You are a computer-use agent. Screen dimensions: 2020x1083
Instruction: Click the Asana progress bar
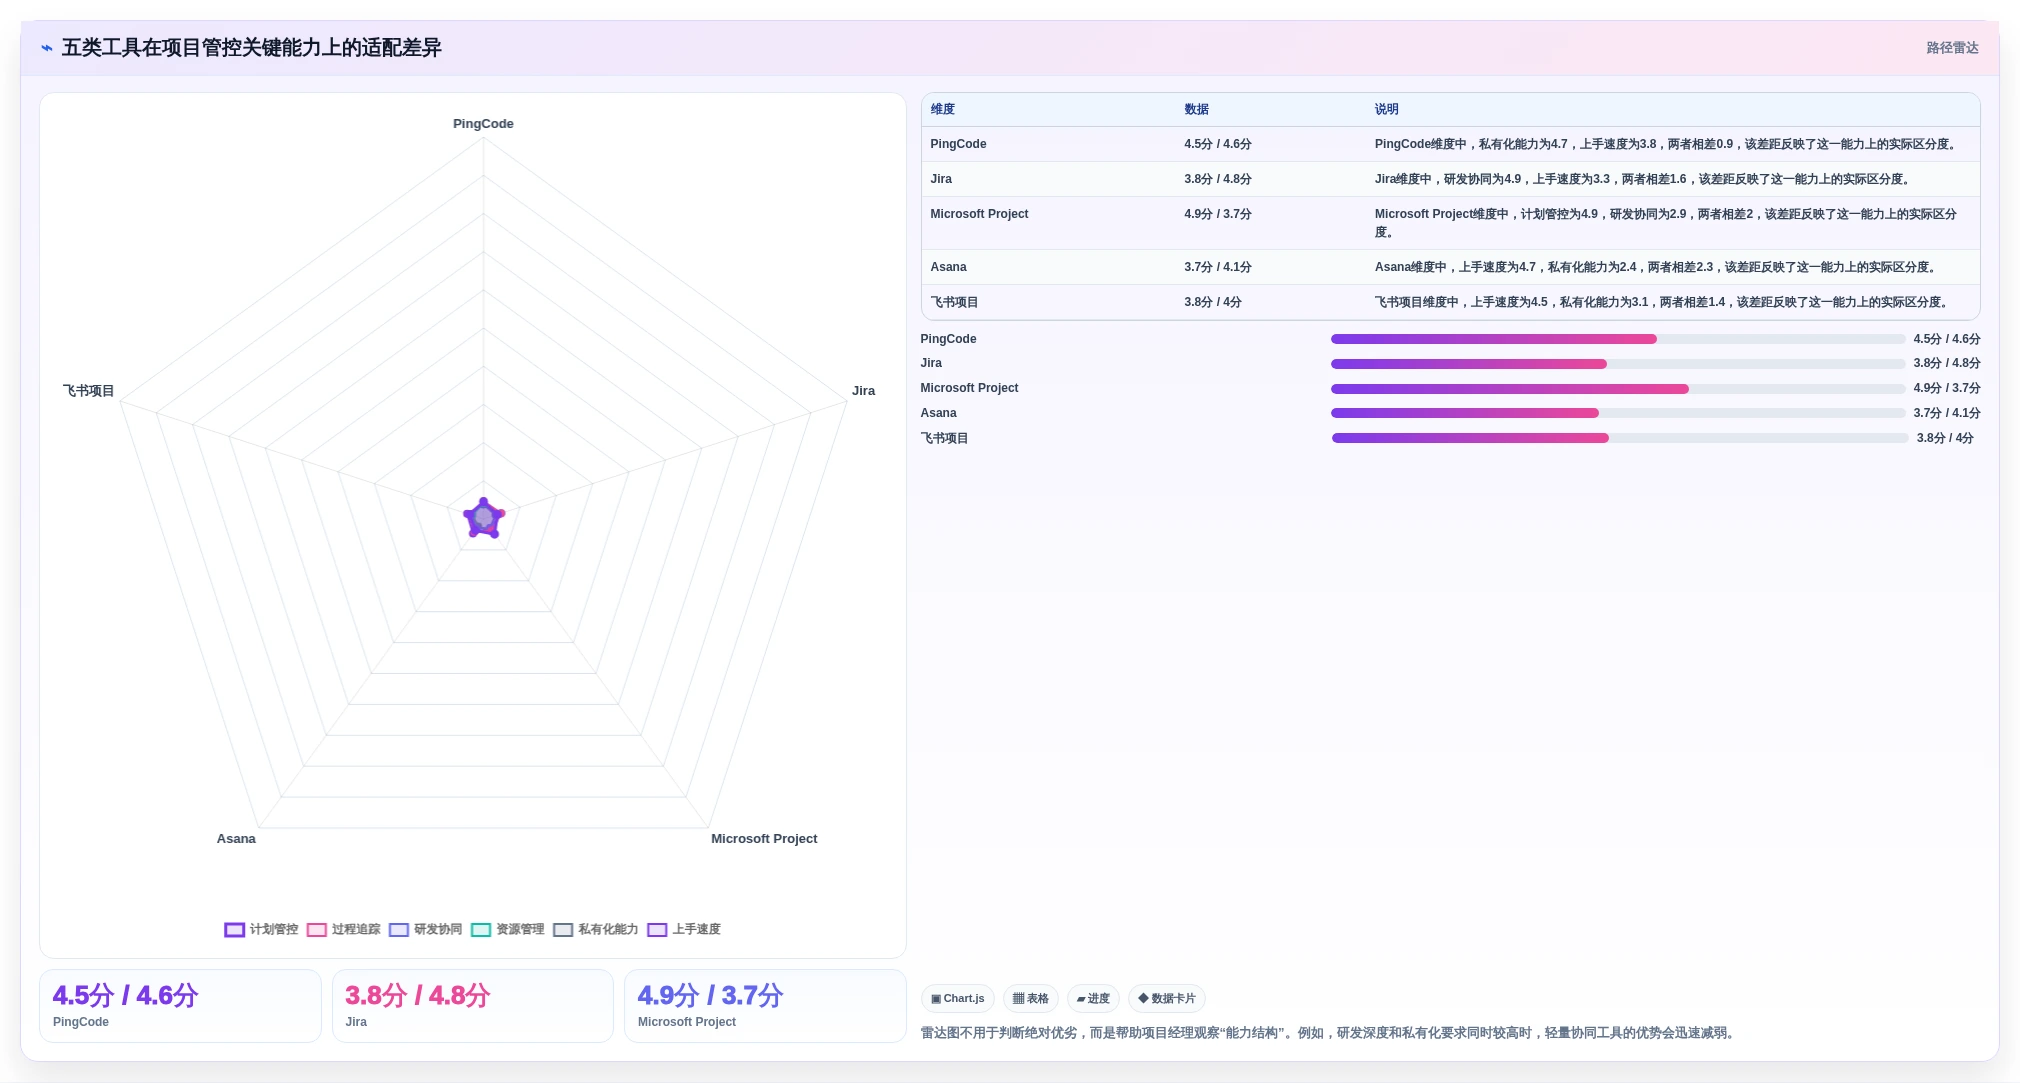coord(1617,413)
